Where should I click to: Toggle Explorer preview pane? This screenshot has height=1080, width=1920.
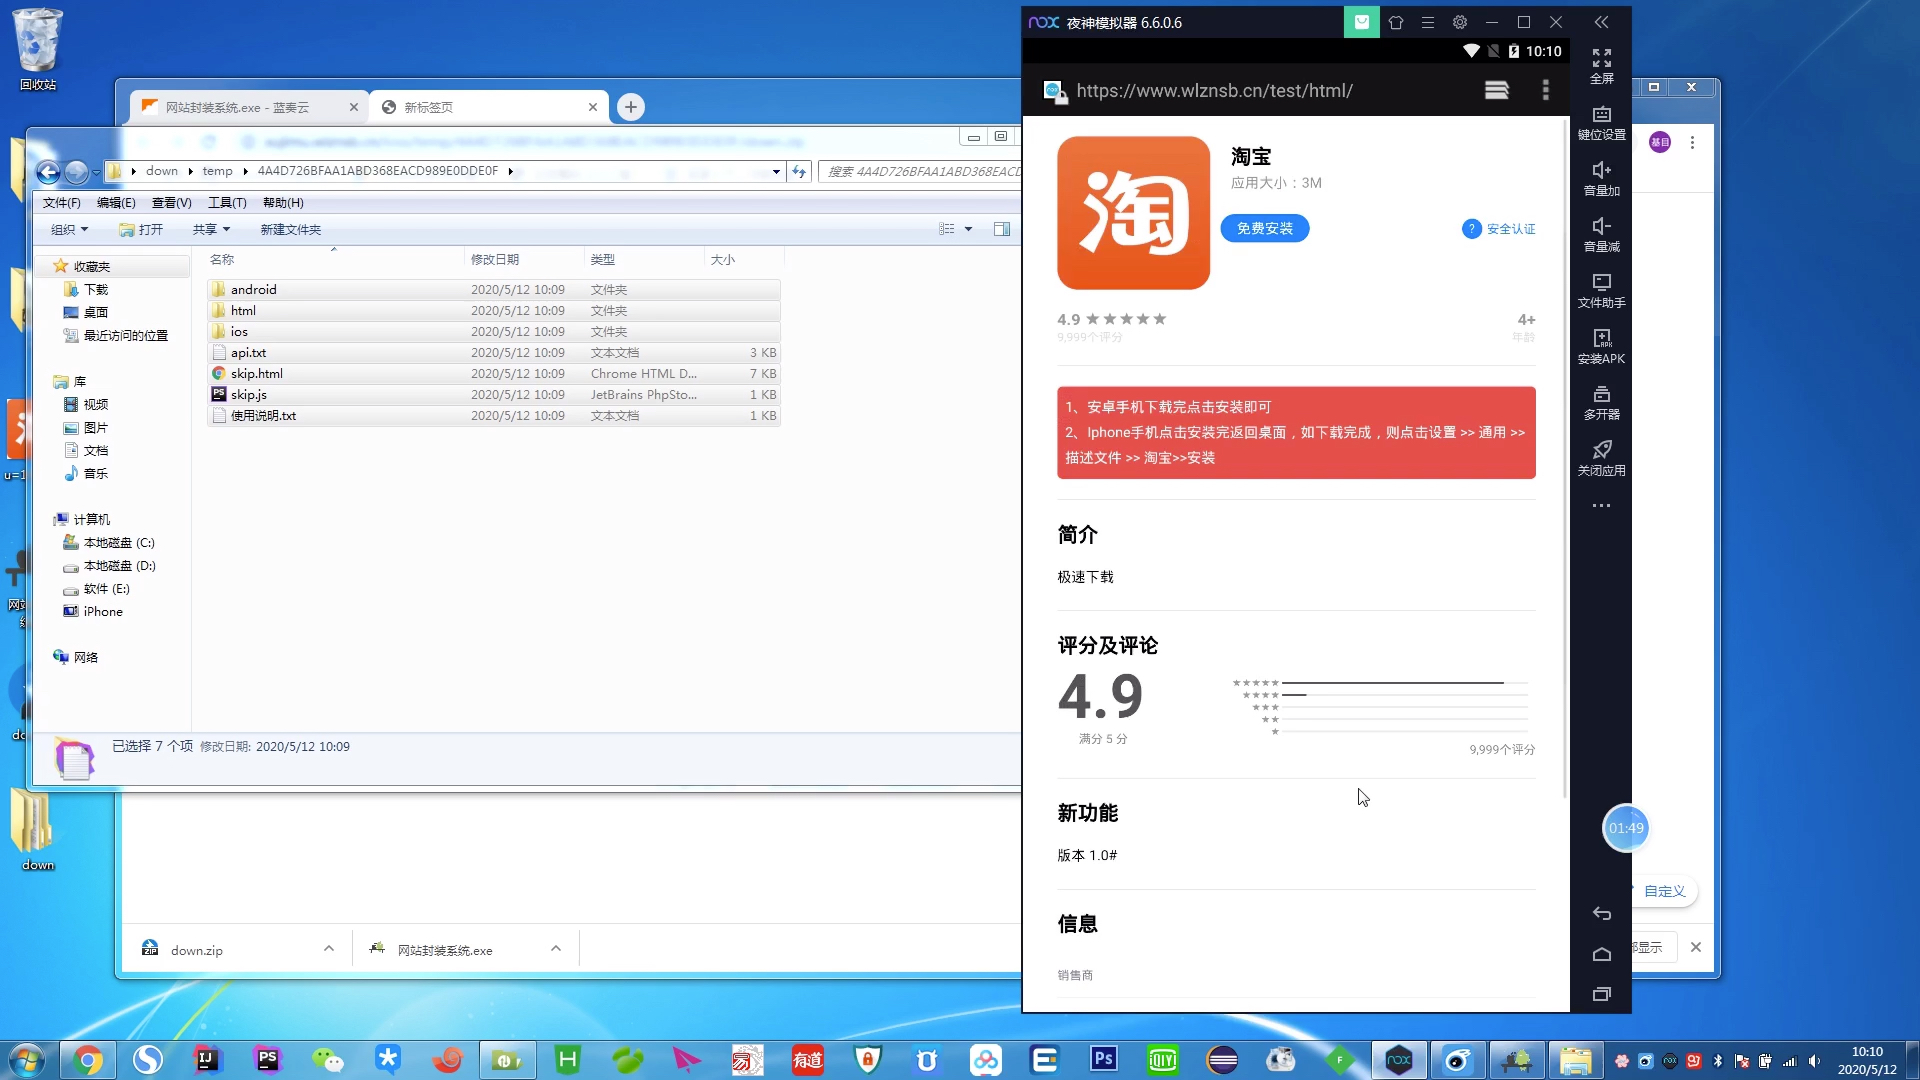click(1001, 230)
